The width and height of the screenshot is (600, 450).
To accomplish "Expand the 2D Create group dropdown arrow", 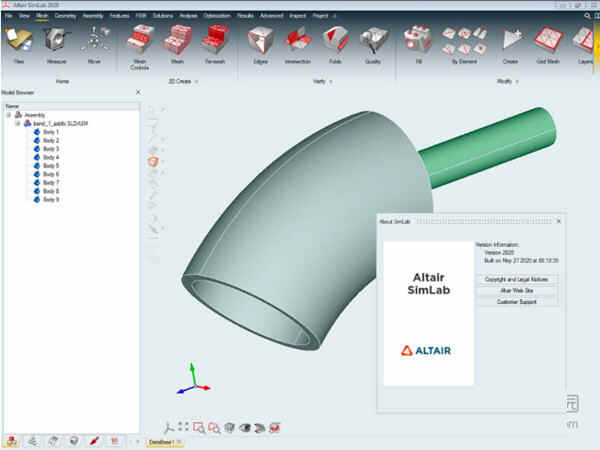I will tap(197, 82).
